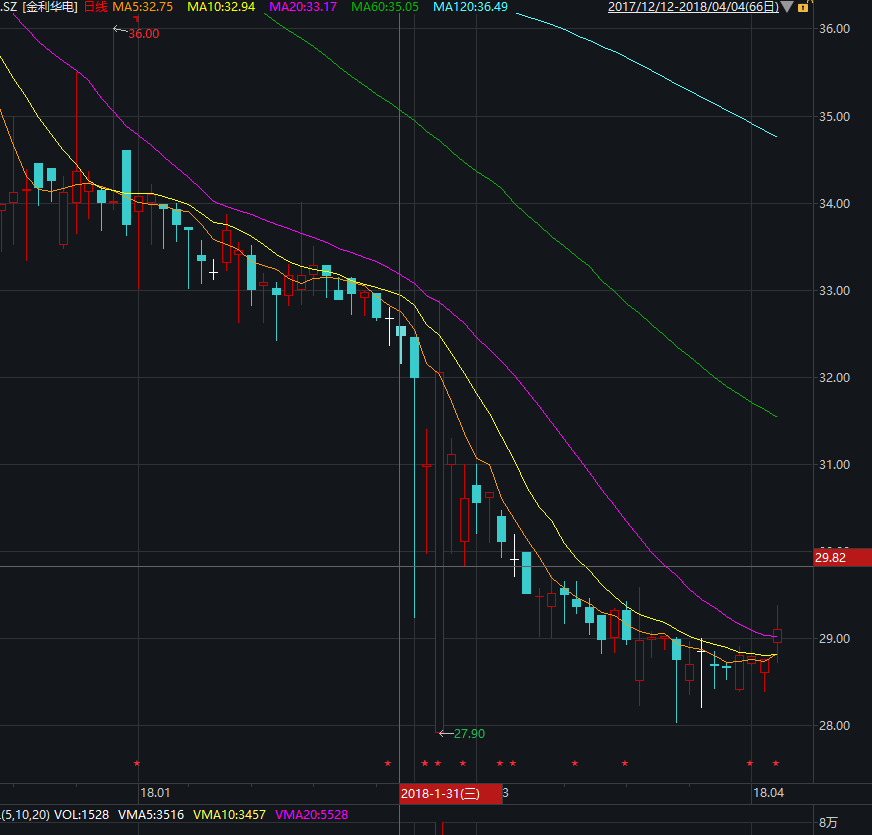Click the [金利华电] stock name

coord(50,7)
